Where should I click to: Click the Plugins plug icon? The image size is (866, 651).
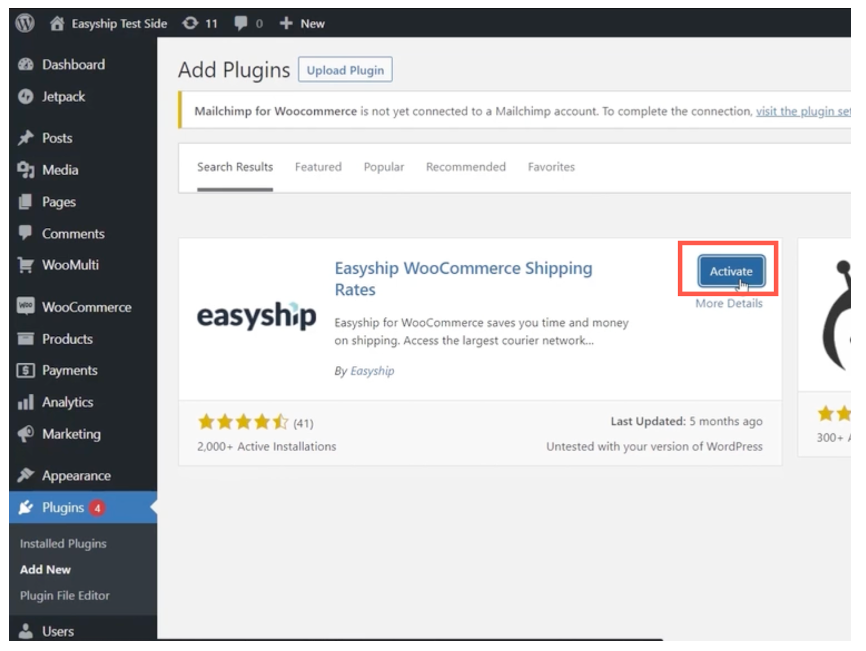pyautogui.click(x=25, y=507)
